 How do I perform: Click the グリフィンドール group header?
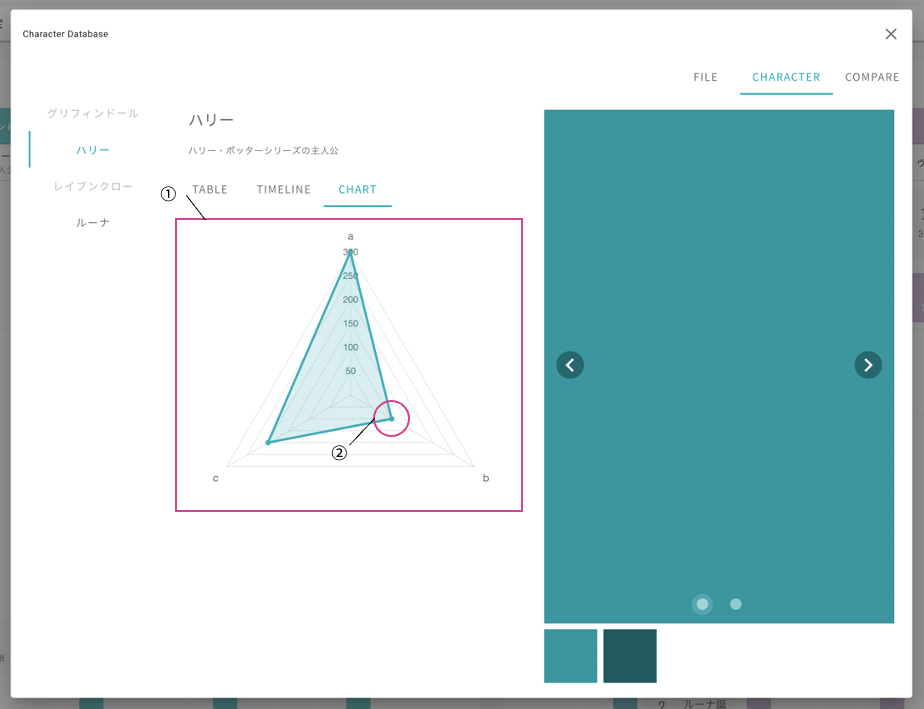pyautogui.click(x=93, y=113)
